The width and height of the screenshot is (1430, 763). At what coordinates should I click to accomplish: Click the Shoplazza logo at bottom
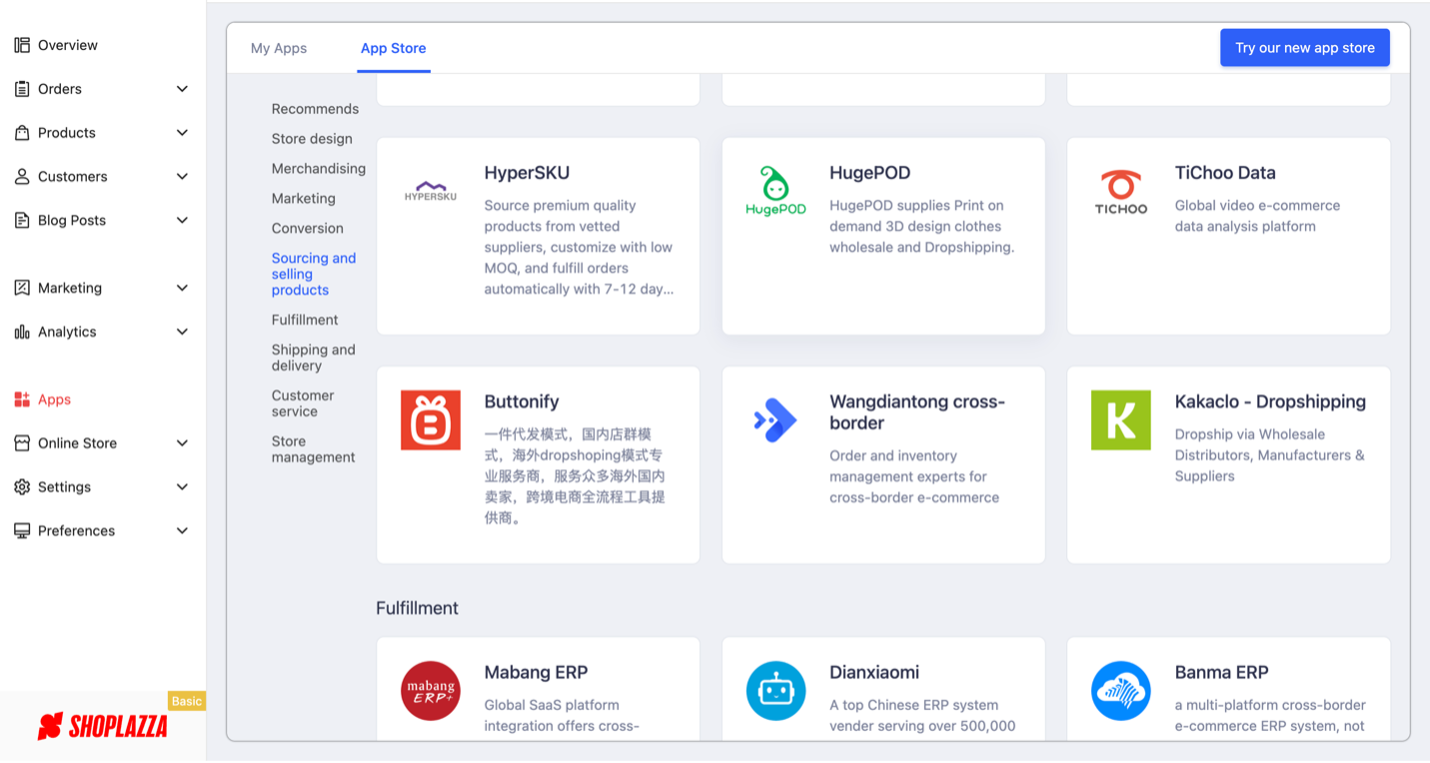tap(103, 726)
